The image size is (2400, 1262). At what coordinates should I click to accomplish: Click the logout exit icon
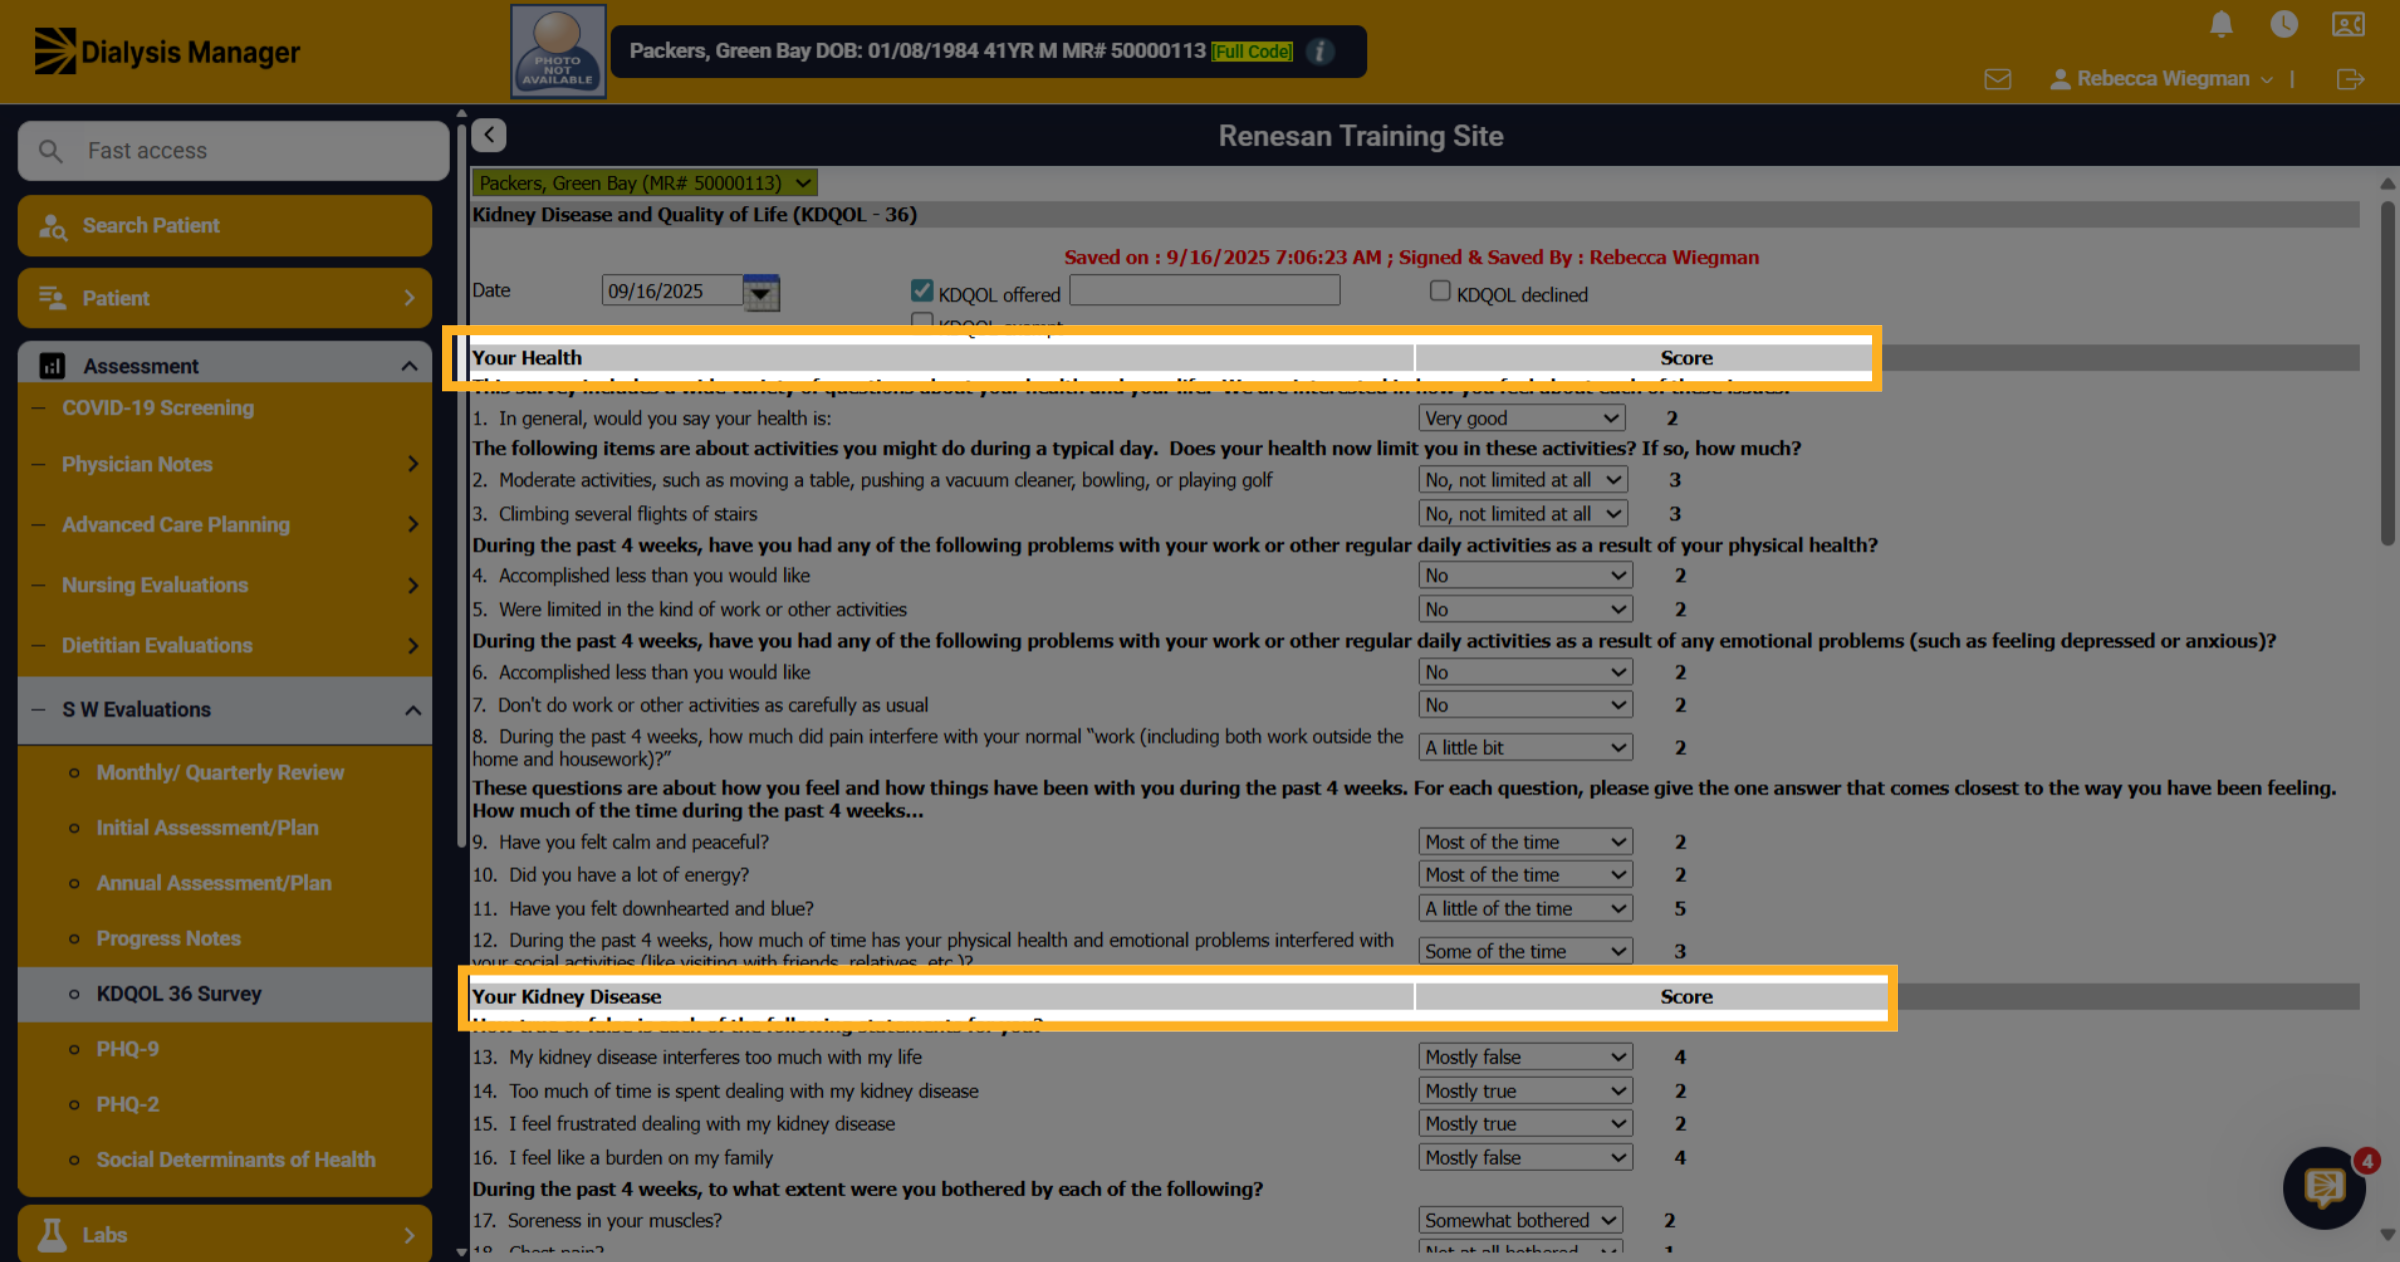click(2350, 79)
